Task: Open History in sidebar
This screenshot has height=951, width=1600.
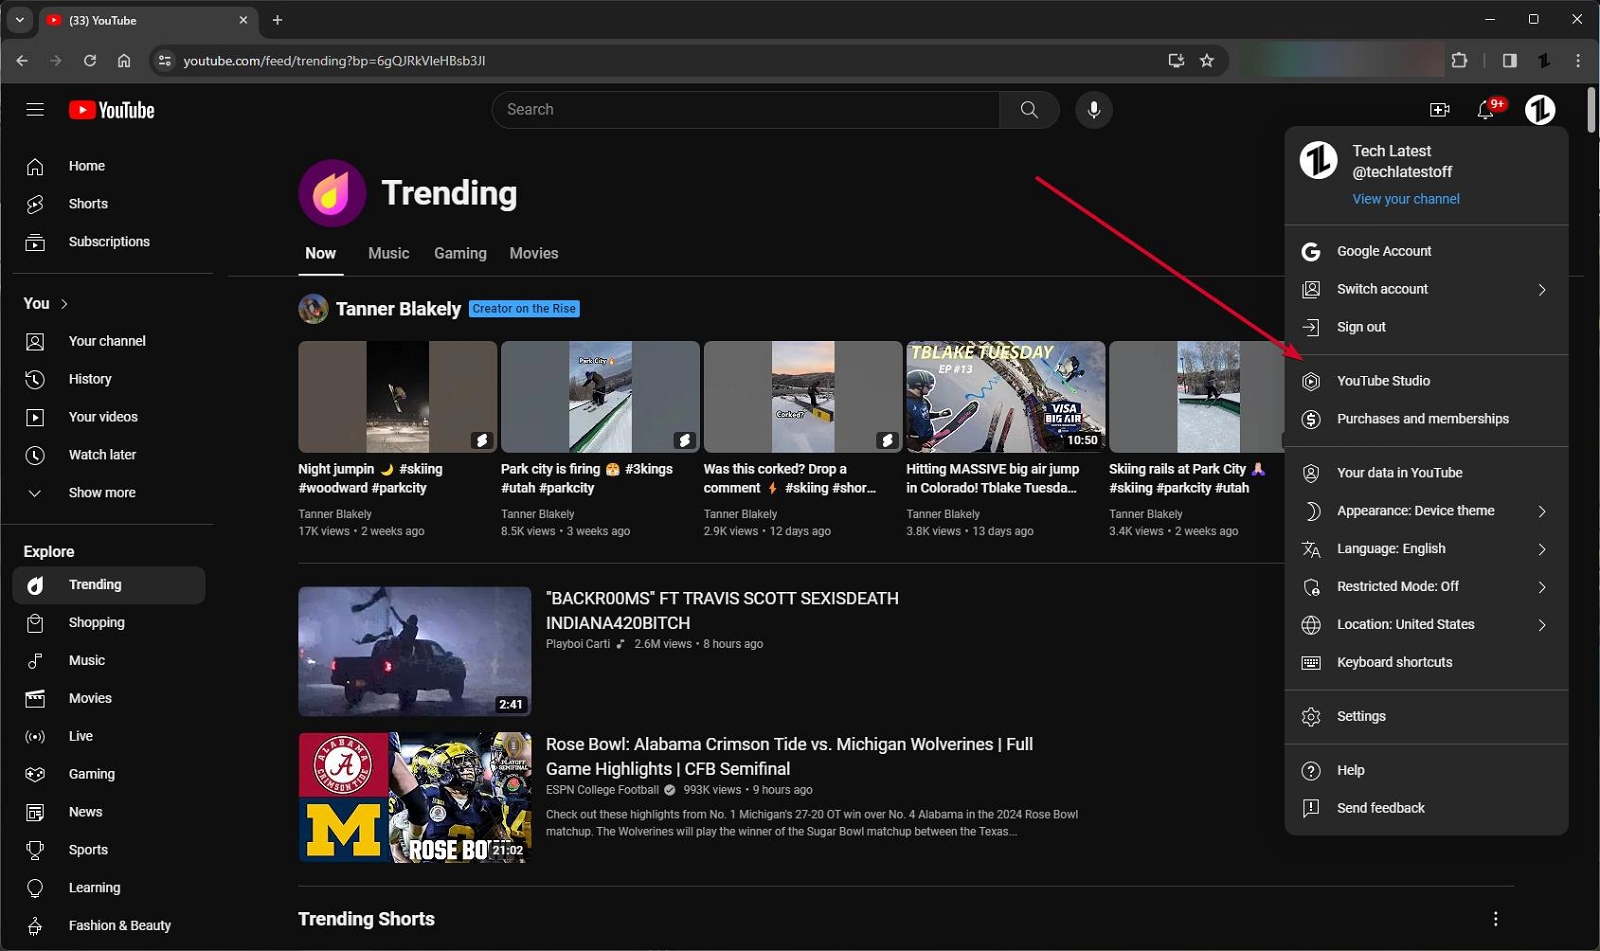Action: [108, 379]
